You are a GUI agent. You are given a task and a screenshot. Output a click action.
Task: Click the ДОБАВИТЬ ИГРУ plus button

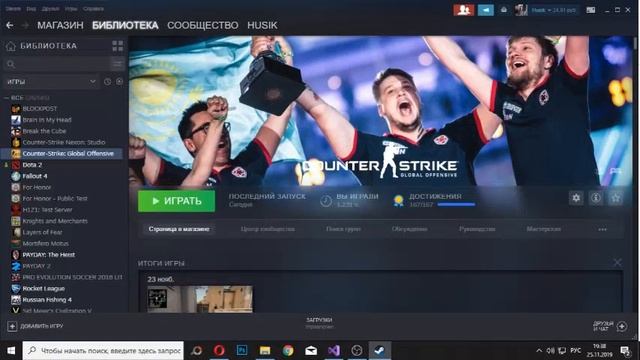coord(12,326)
